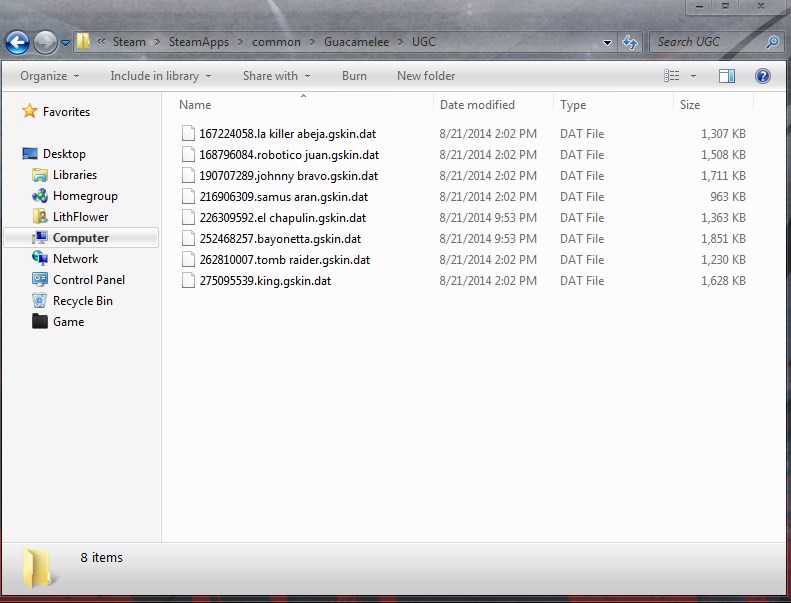
Task: Open the view options dropdown arrow
Action: pos(693,76)
